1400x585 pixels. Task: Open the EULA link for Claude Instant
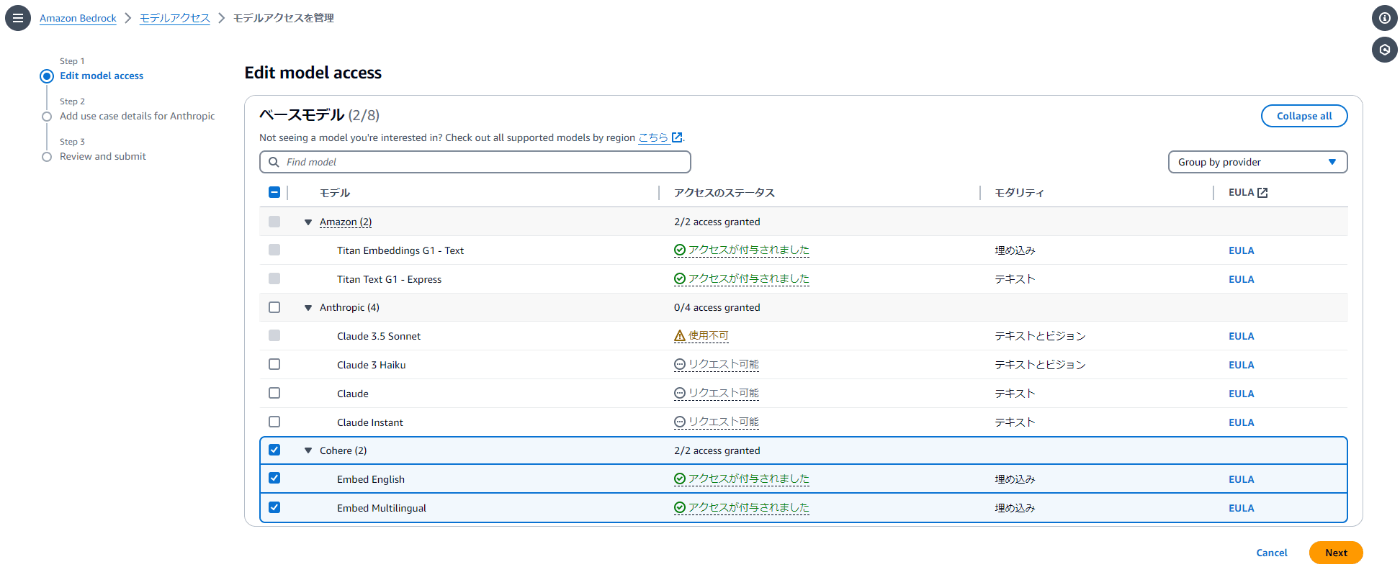[x=1241, y=422]
